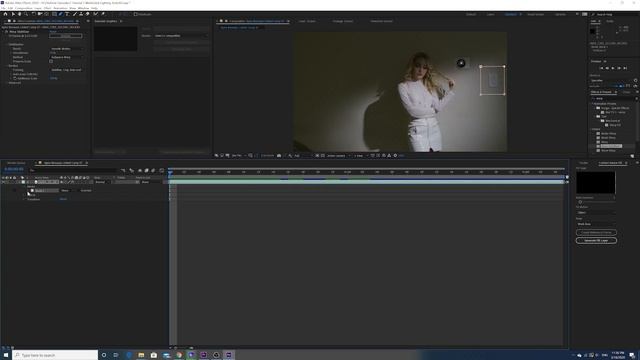640x360 pixels.
Task: Open the layer blending Mode dropdown
Action: (x=102, y=182)
